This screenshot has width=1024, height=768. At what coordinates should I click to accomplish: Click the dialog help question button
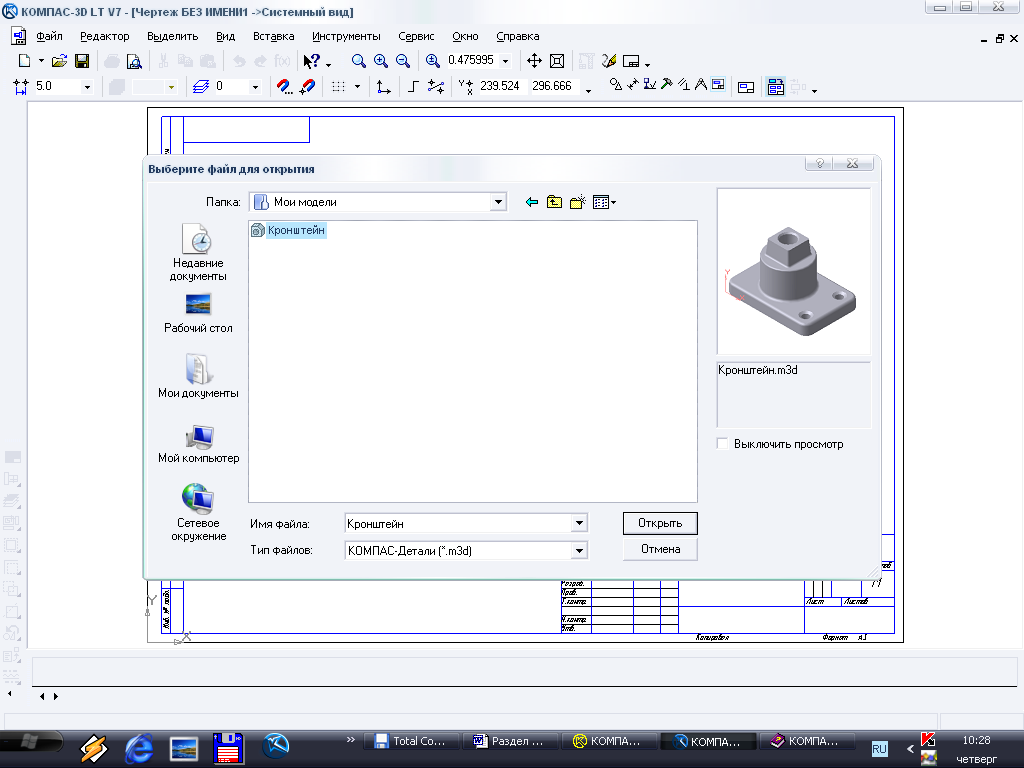tap(819, 163)
